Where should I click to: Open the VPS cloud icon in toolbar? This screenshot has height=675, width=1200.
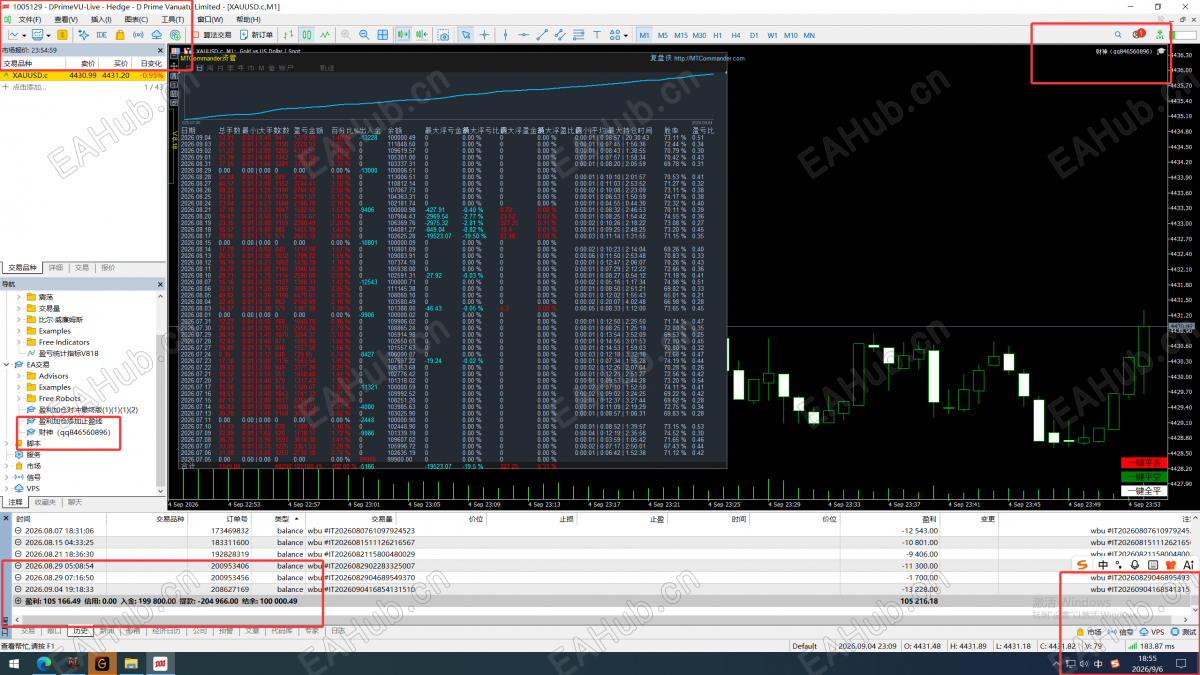click(x=156, y=35)
